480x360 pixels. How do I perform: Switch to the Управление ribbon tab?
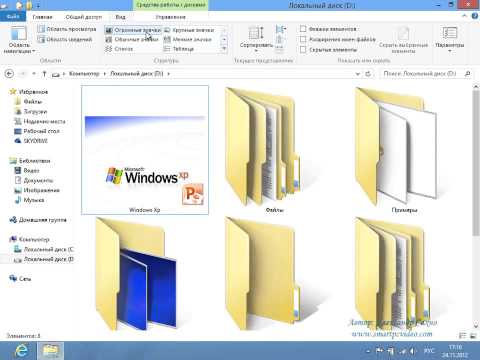170,17
